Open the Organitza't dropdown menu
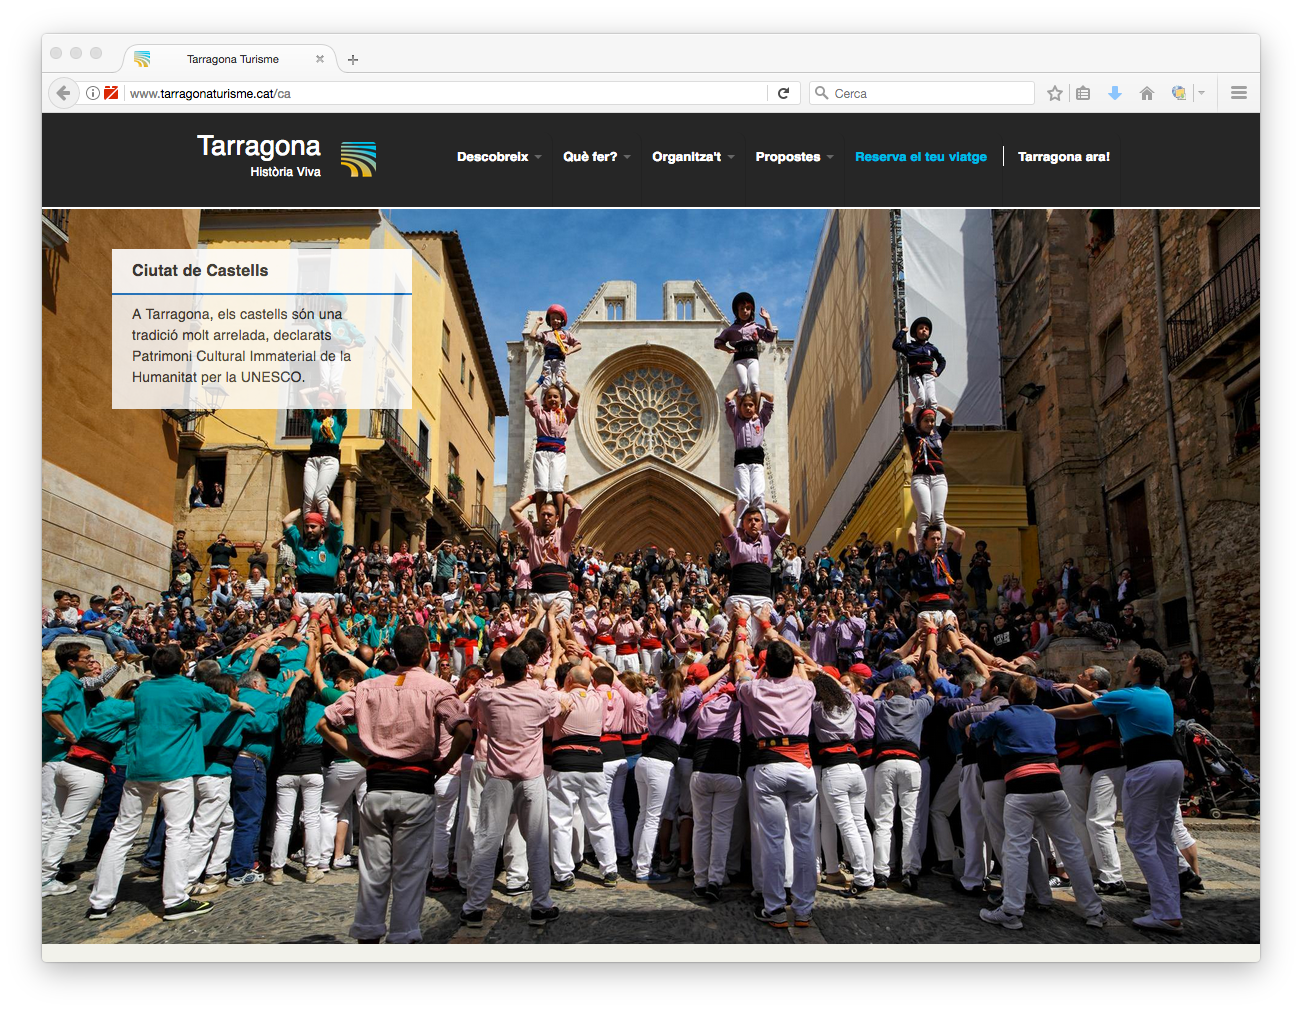 692,157
